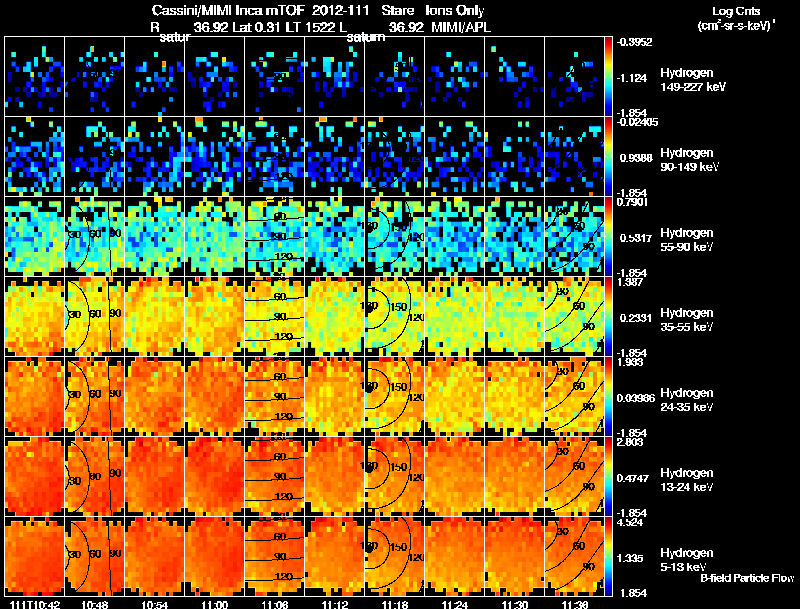Jump to the 11:36 time label
Image resolution: width=800 pixels, height=609 pixels.
(x=574, y=604)
